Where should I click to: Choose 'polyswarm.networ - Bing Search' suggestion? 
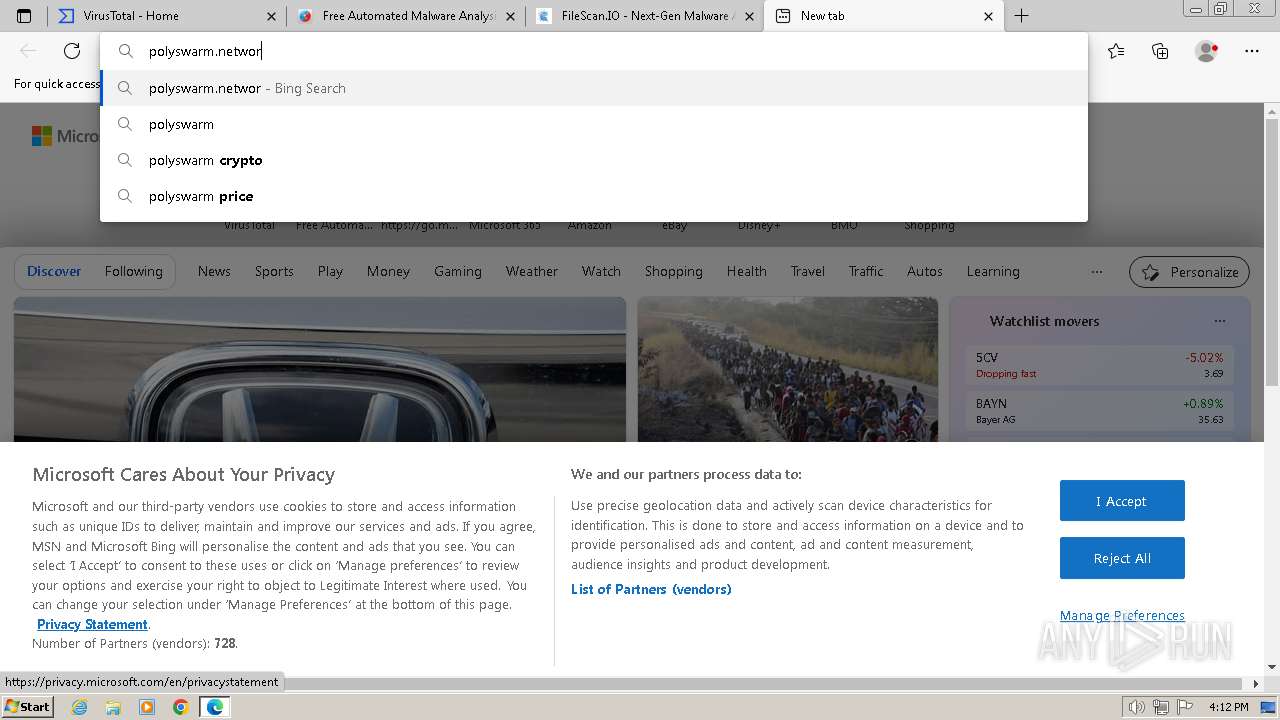click(594, 88)
